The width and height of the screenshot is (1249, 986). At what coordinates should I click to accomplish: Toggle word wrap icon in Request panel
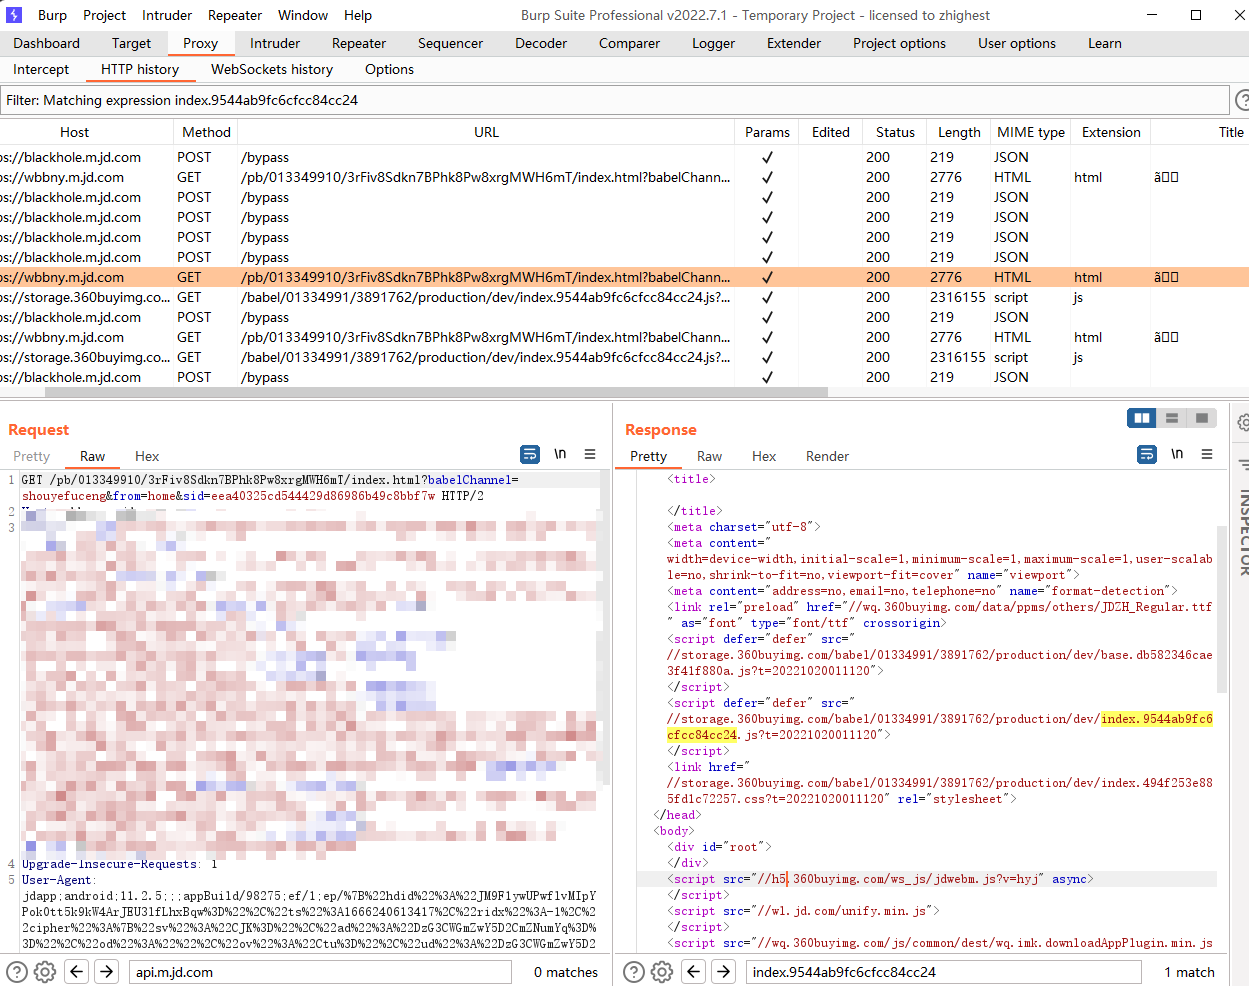pyautogui.click(x=530, y=454)
